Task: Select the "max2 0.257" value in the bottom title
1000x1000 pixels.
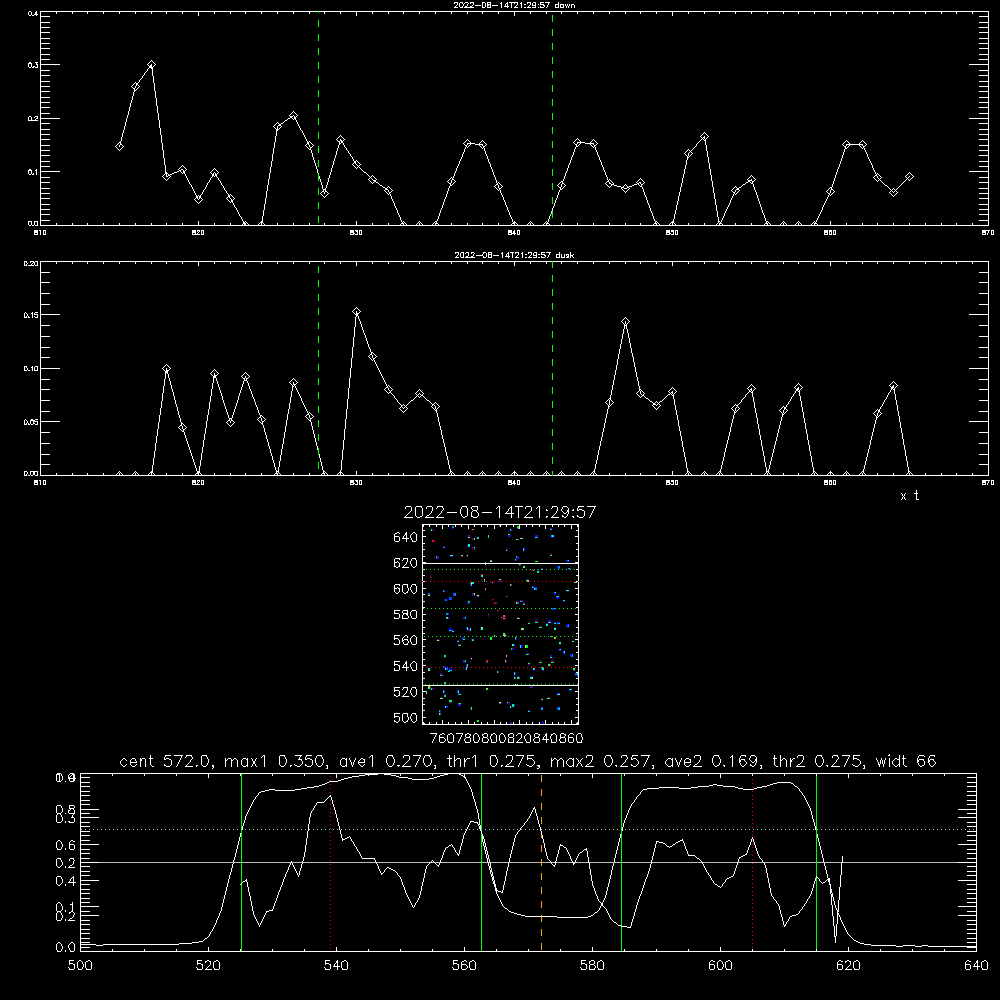Action: point(601,761)
